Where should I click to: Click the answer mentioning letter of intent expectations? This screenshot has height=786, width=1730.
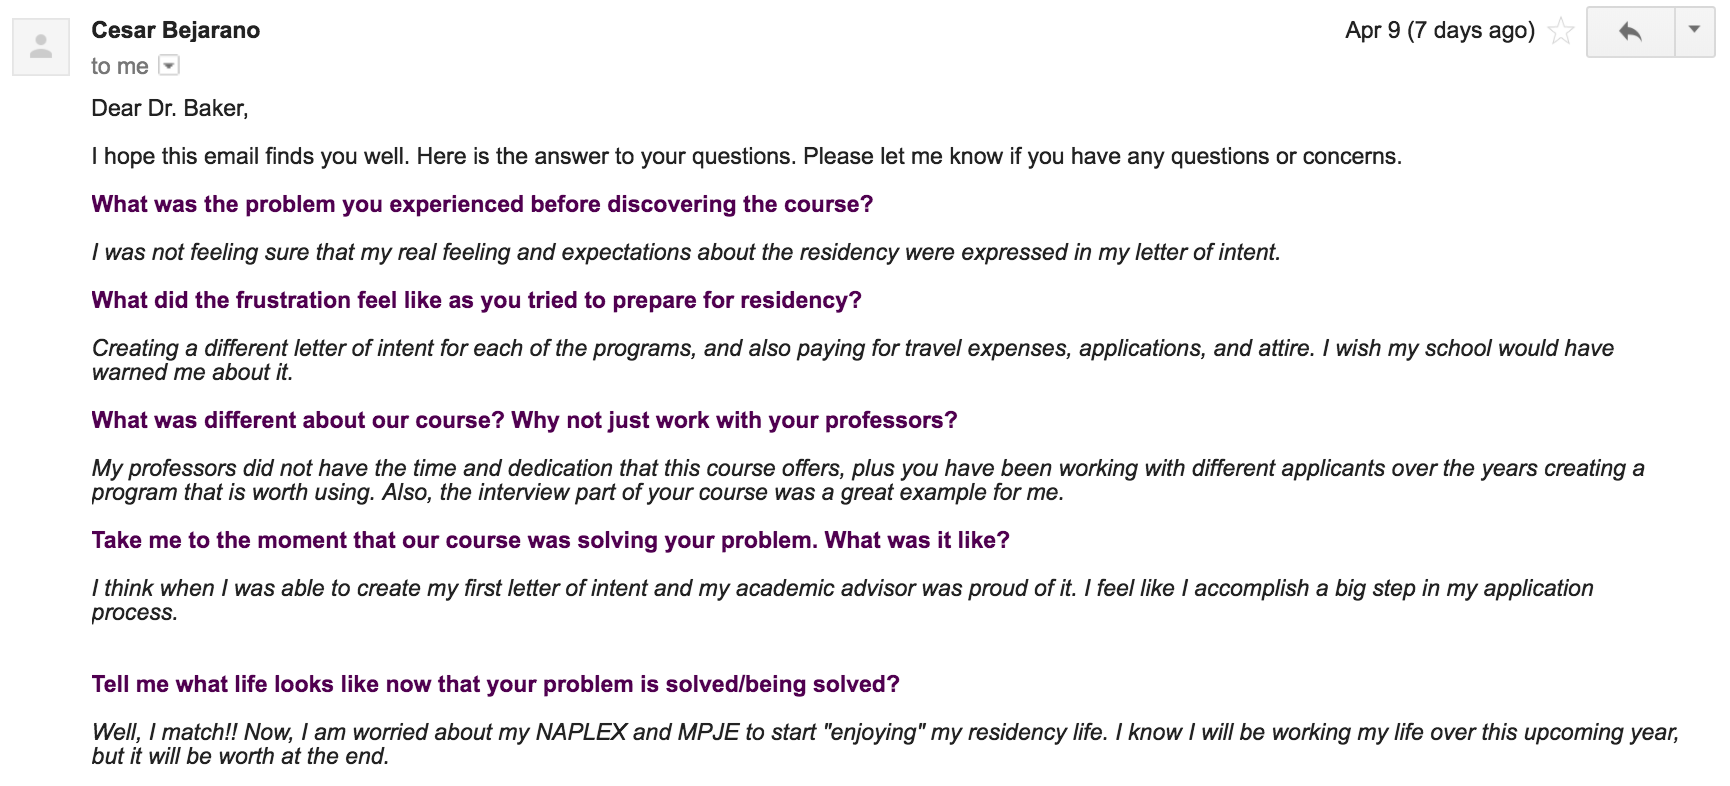[686, 252]
